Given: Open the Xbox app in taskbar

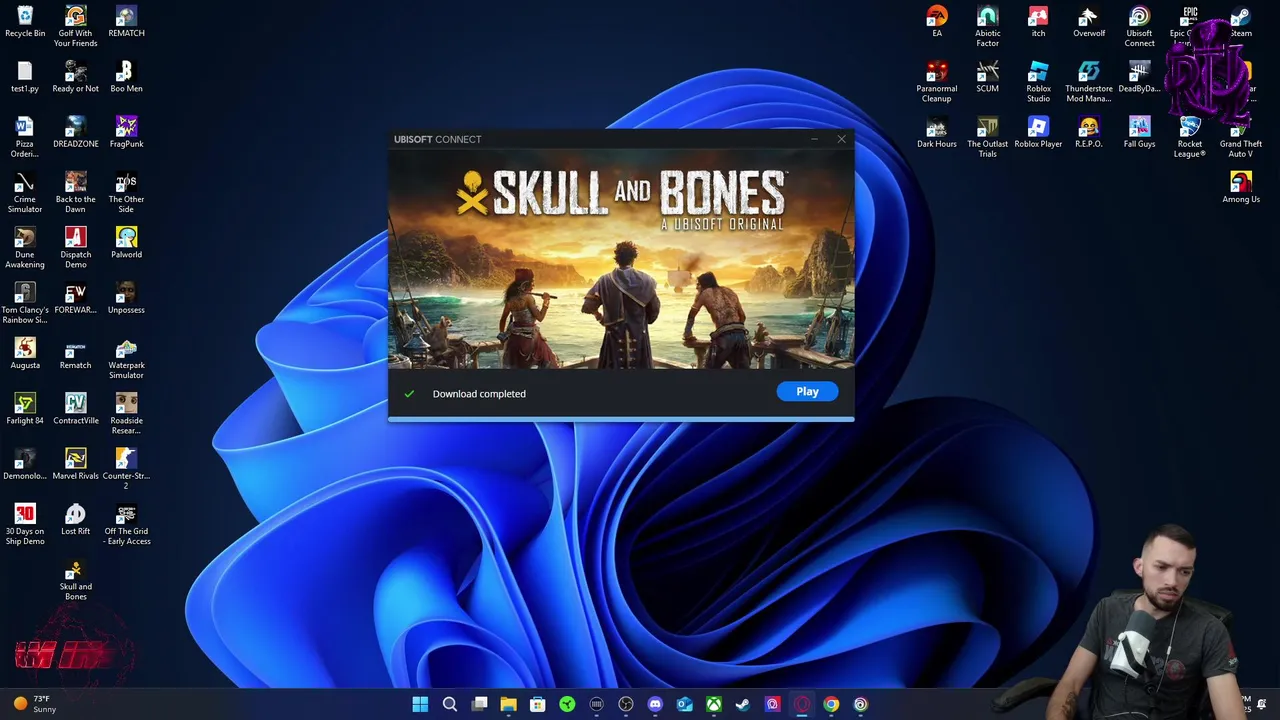Looking at the screenshot, I should click(x=713, y=704).
